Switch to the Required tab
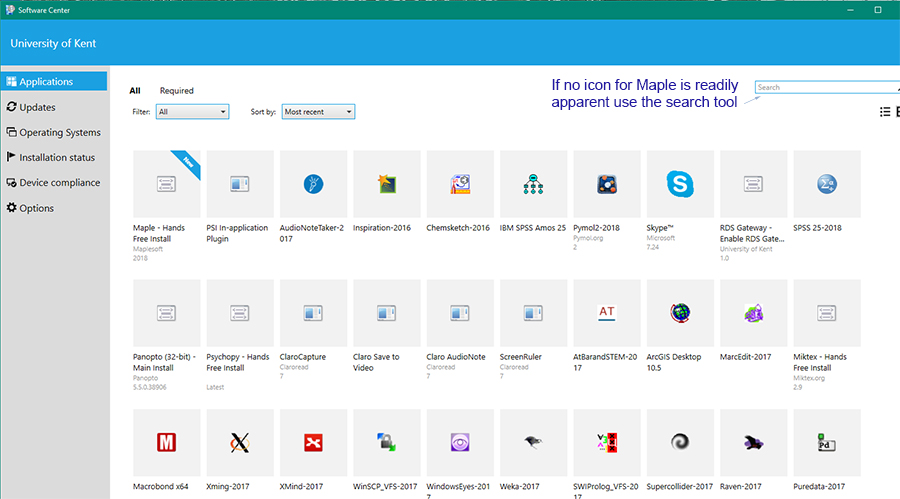This screenshot has width=900, height=499. click(x=177, y=91)
